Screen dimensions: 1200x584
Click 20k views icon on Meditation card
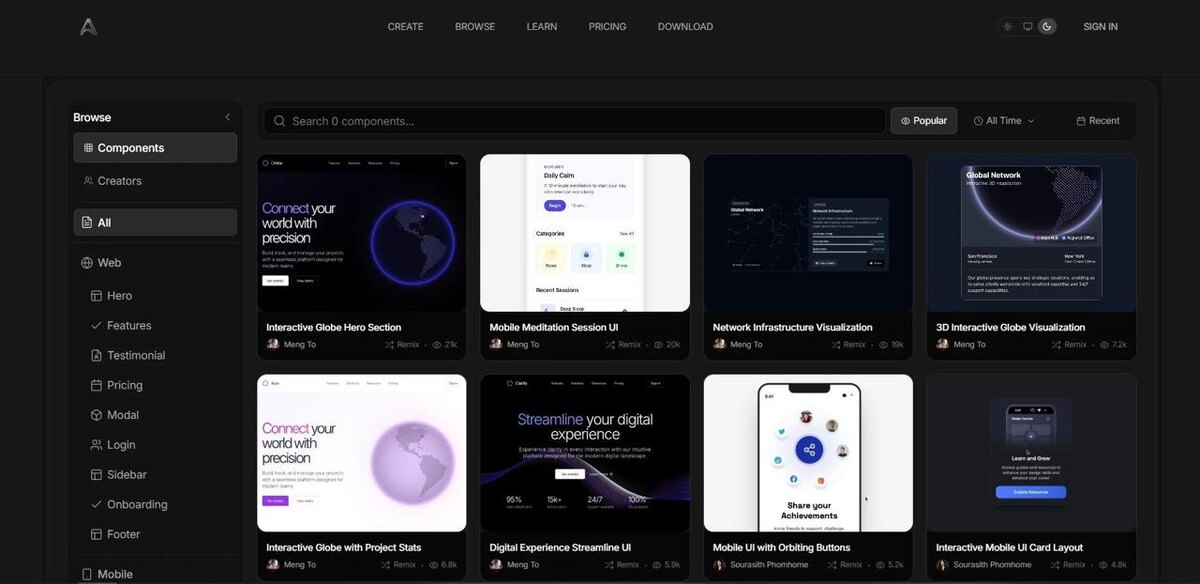[x=659, y=345]
